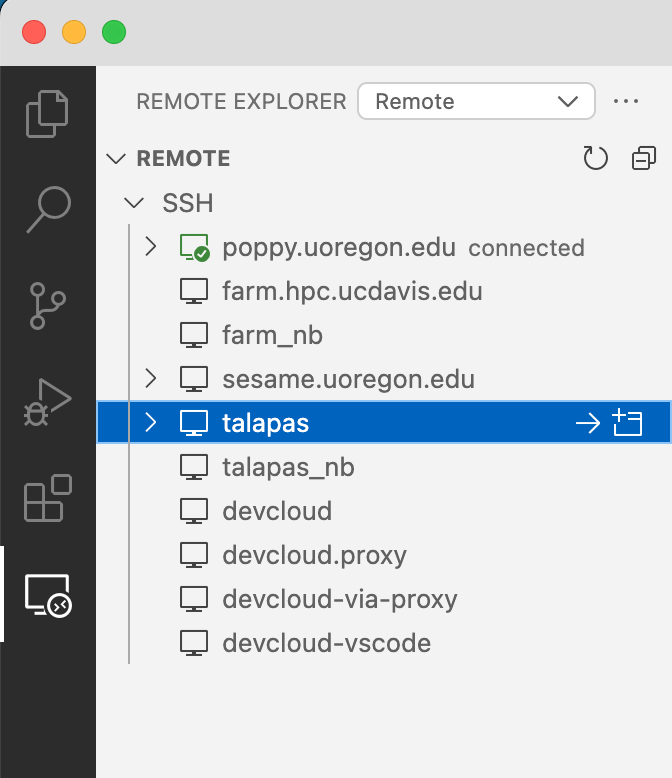Open Remote Explorer more actions menu
672x778 pixels.
(x=626, y=101)
